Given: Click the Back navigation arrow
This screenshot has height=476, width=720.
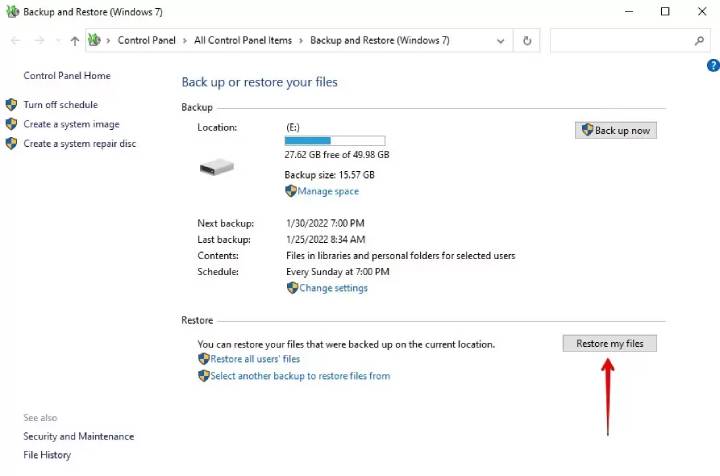Looking at the screenshot, I should click(16, 41).
